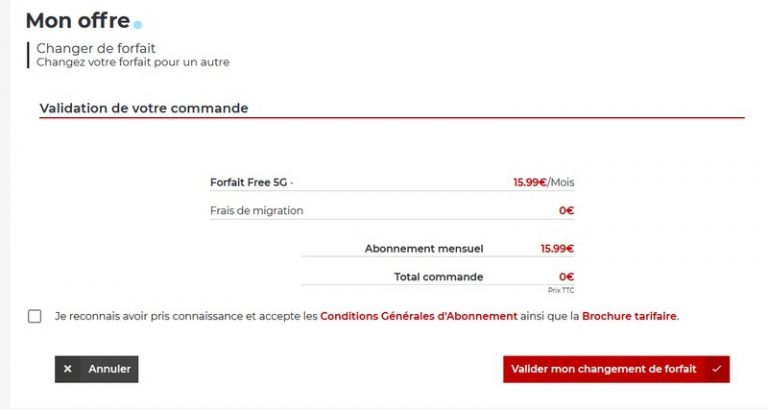Select the Changer de forfait title
768x410 pixels.
tap(96, 48)
